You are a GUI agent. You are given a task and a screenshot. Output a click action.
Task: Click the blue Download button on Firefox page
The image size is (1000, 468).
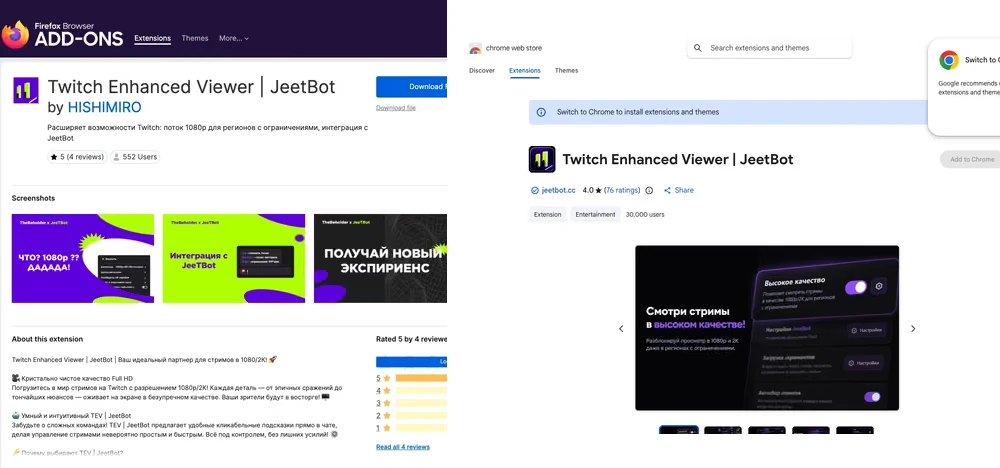coord(411,87)
